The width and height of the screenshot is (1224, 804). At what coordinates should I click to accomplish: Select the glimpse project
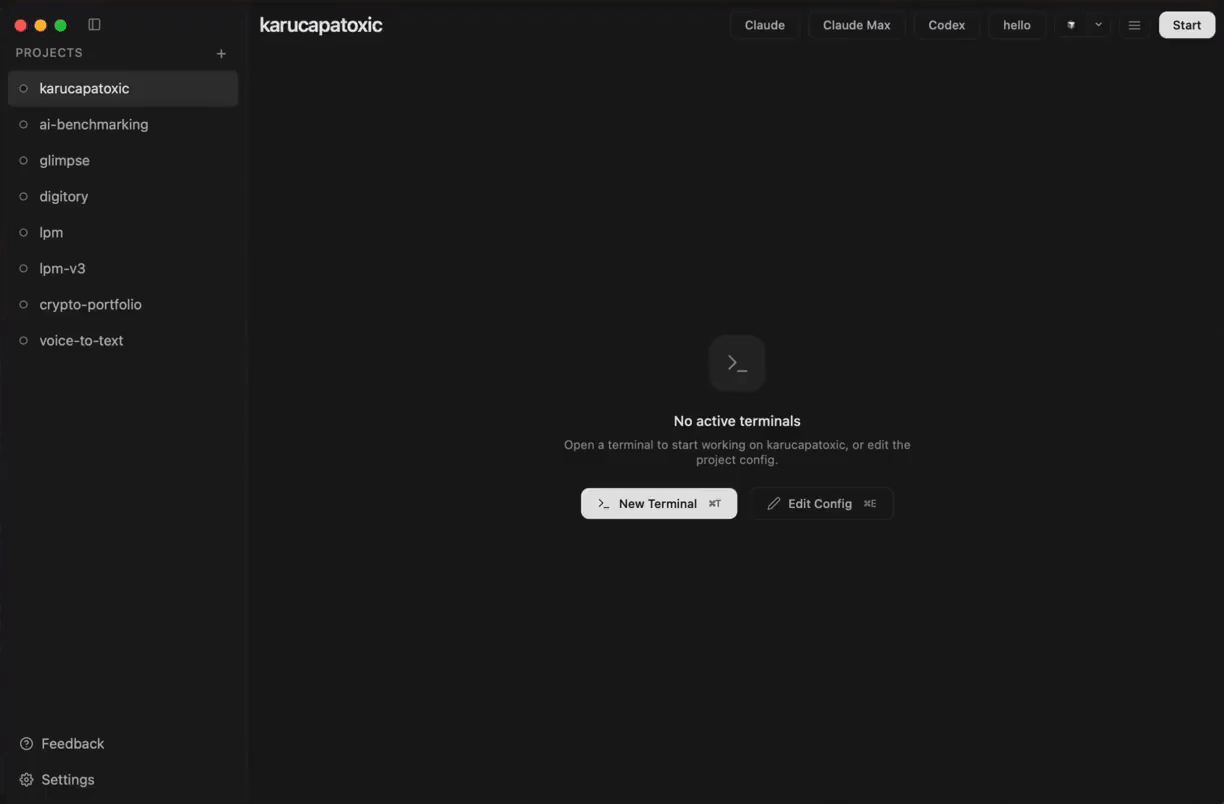point(123,160)
